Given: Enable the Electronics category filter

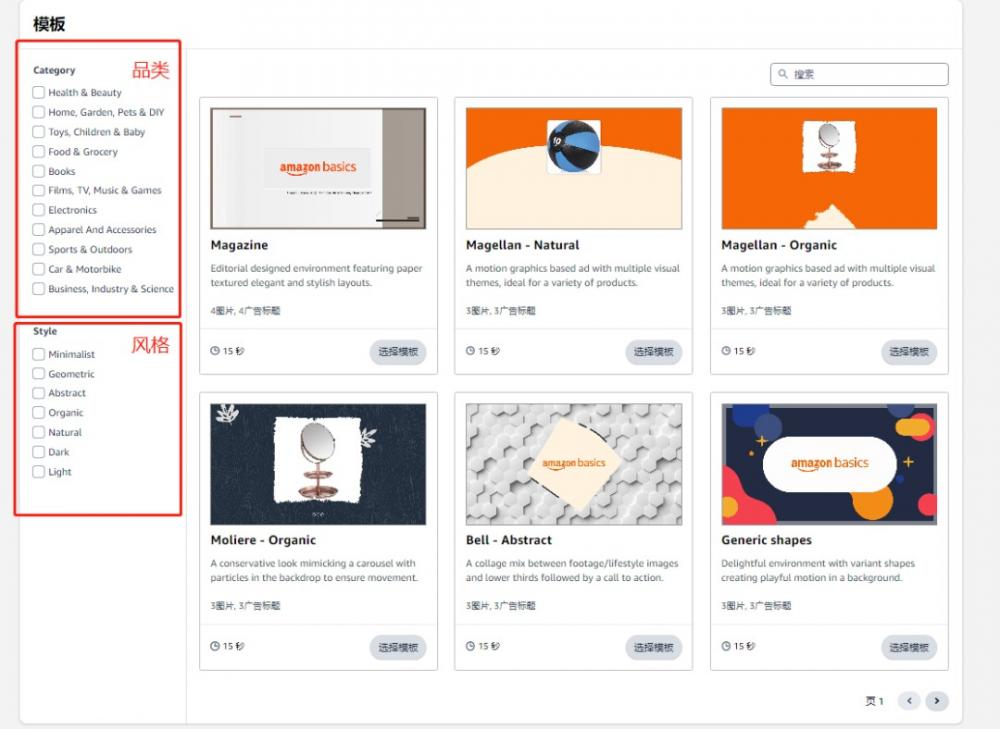Looking at the screenshot, I should (39, 210).
